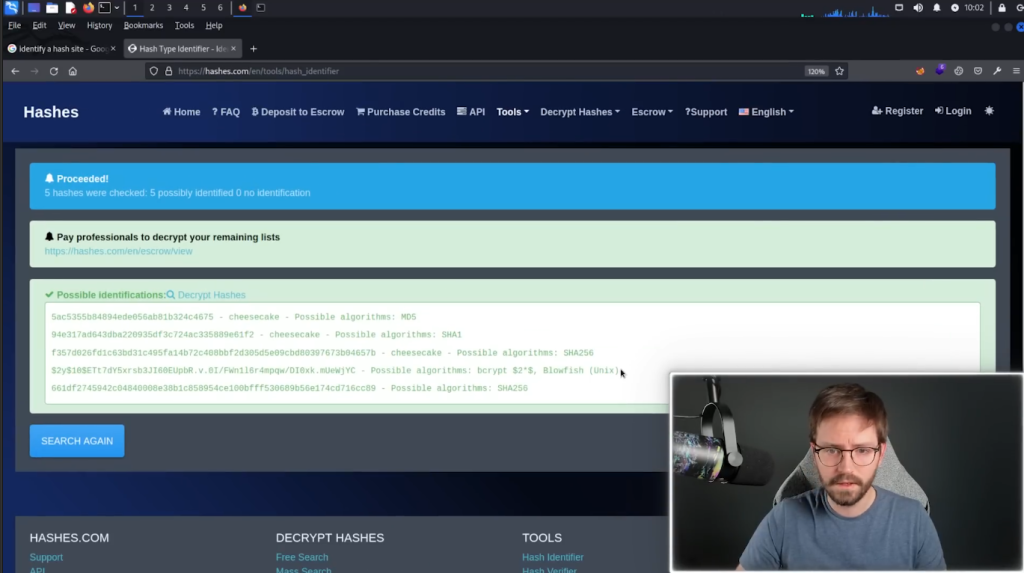Open the Kali applications menu icon
This screenshot has height=573, width=1024.
(x=11, y=8)
